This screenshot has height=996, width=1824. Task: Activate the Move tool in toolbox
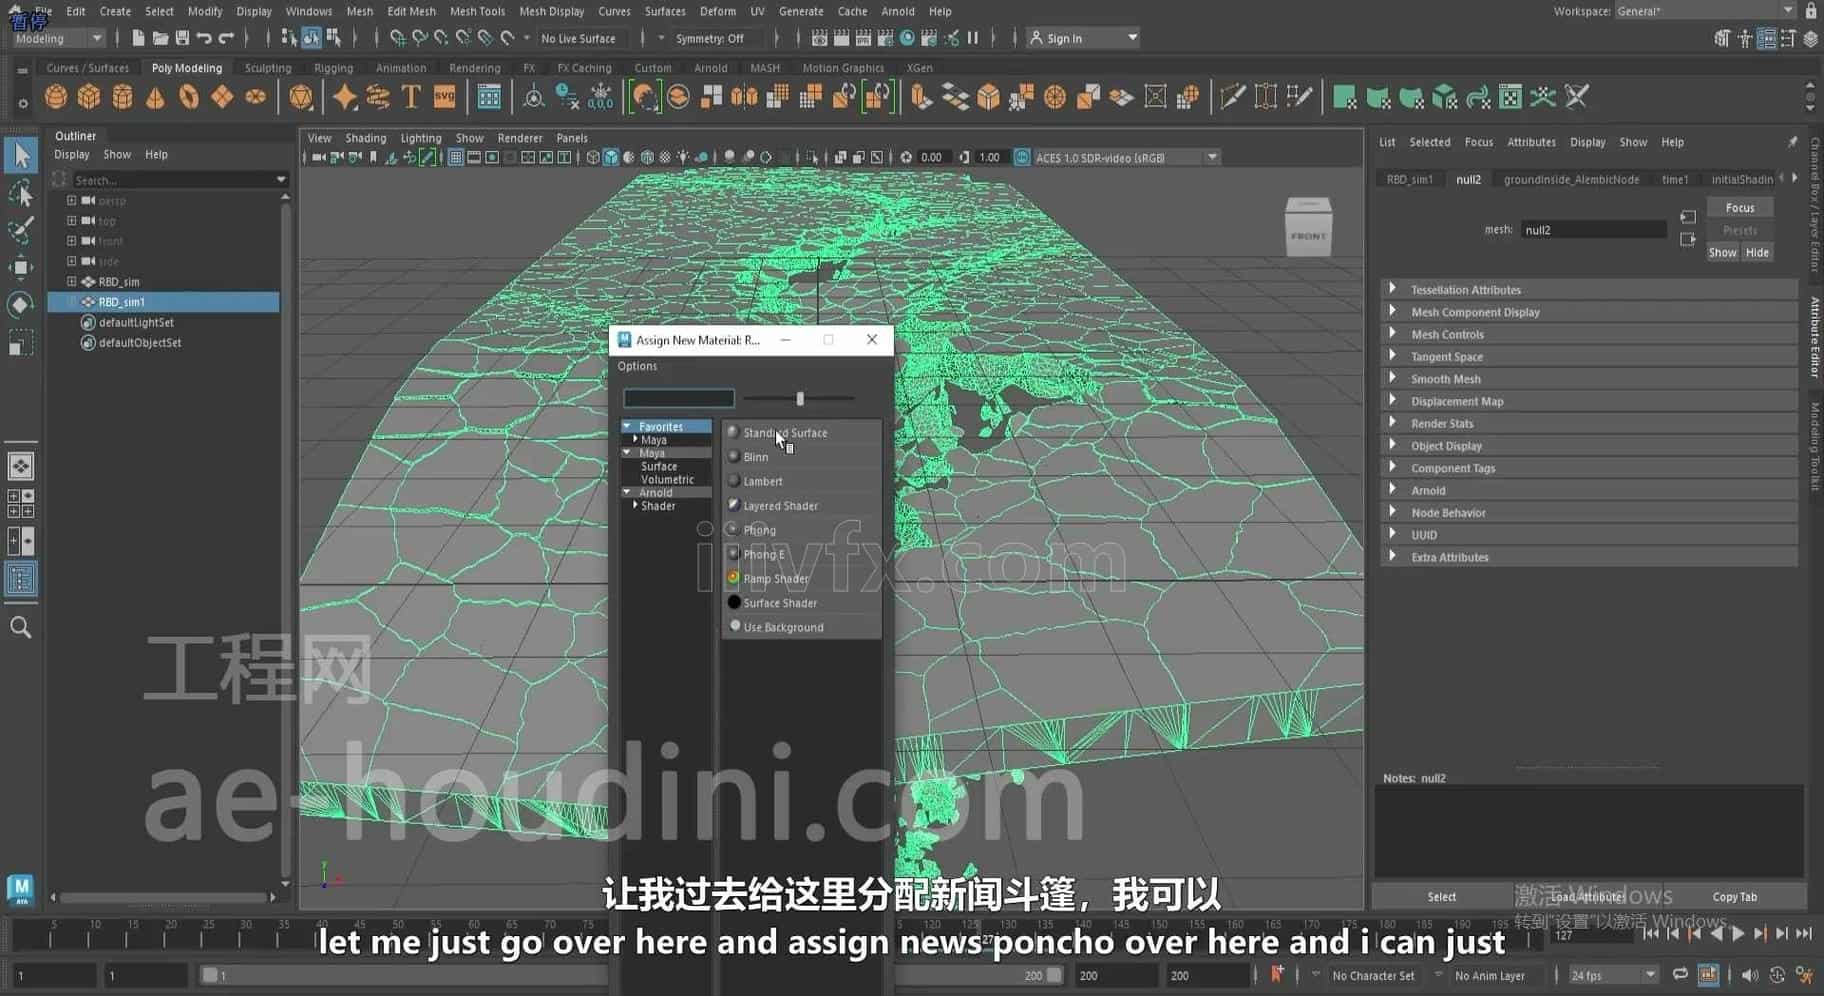click(21, 267)
